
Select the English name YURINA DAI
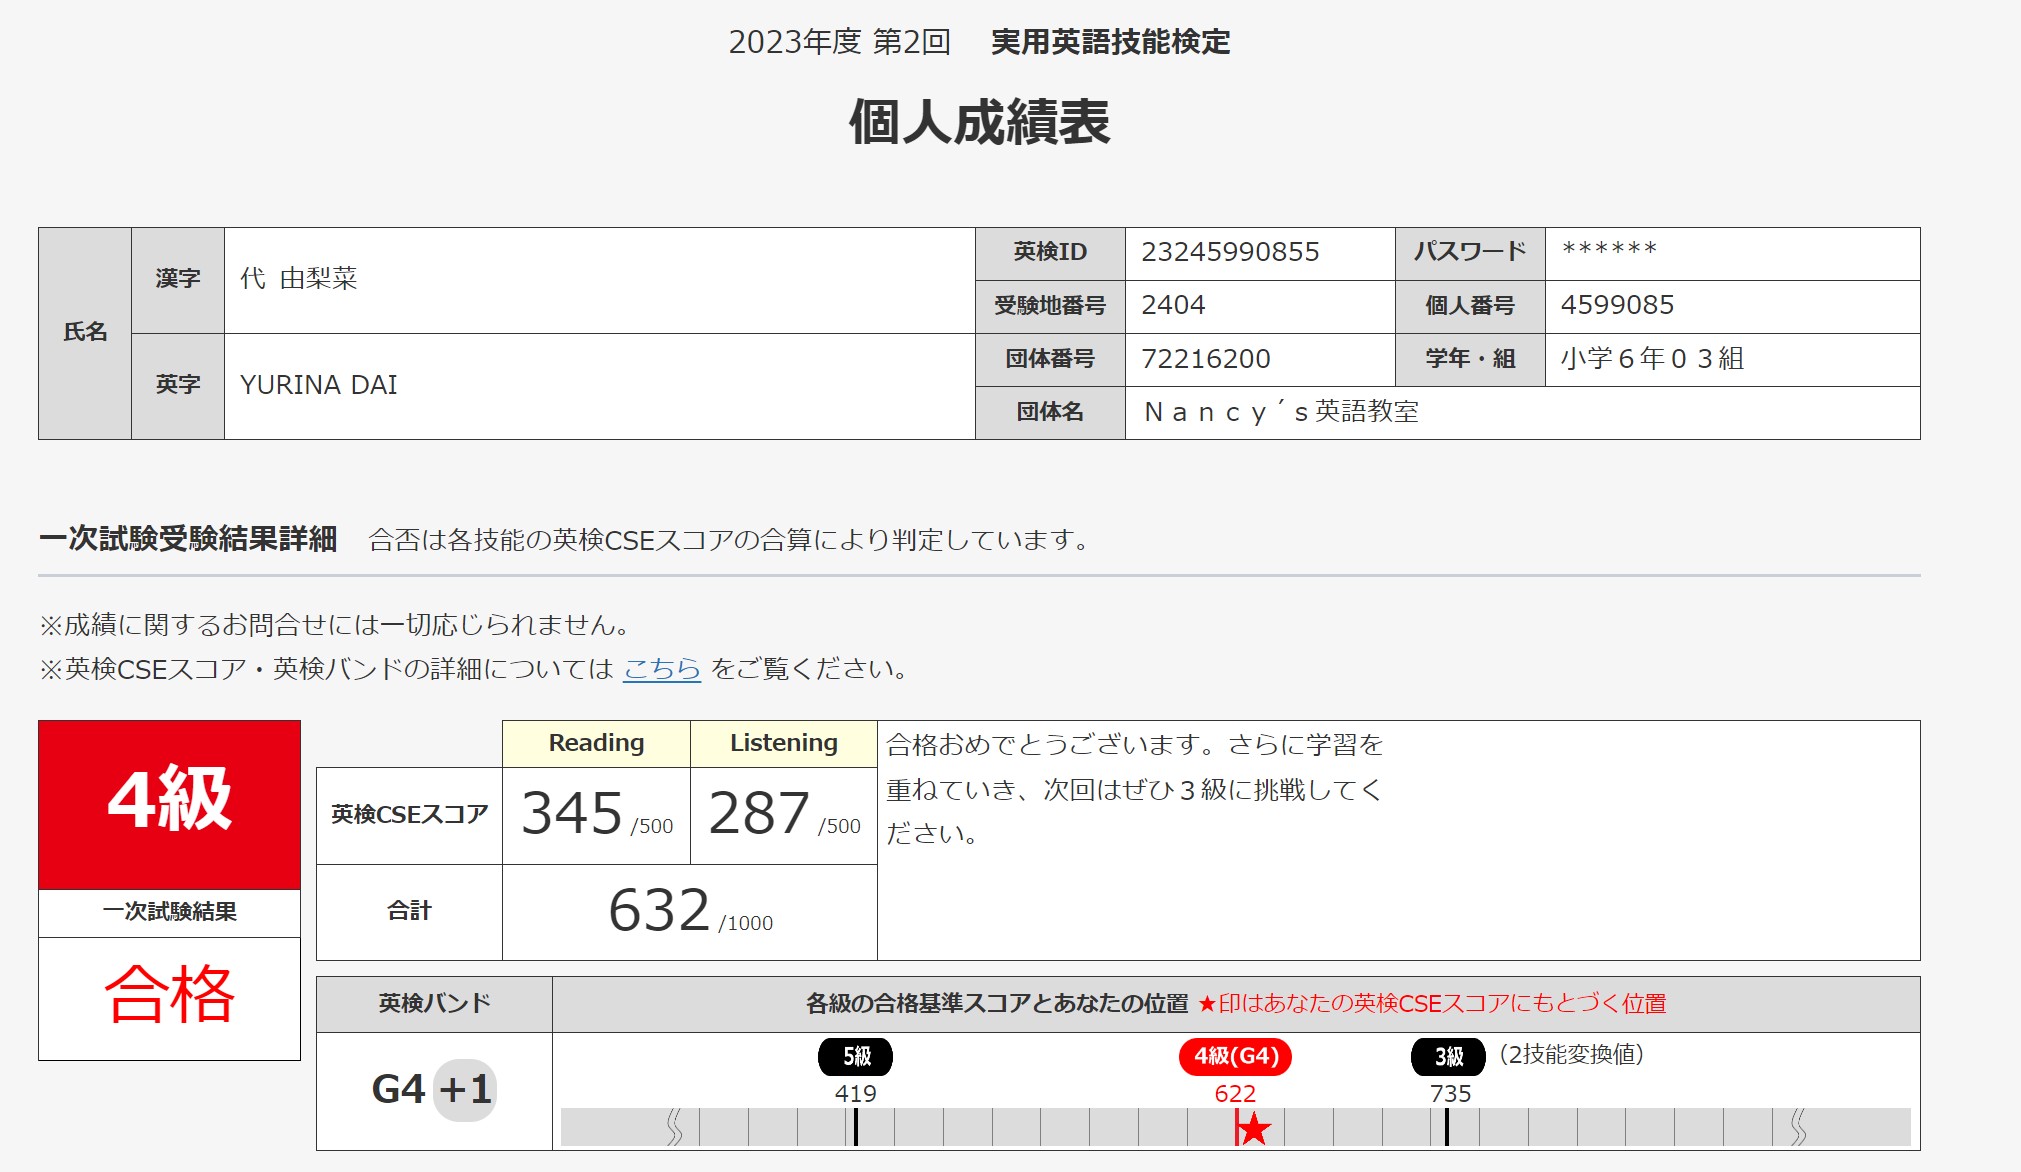pos(319,385)
